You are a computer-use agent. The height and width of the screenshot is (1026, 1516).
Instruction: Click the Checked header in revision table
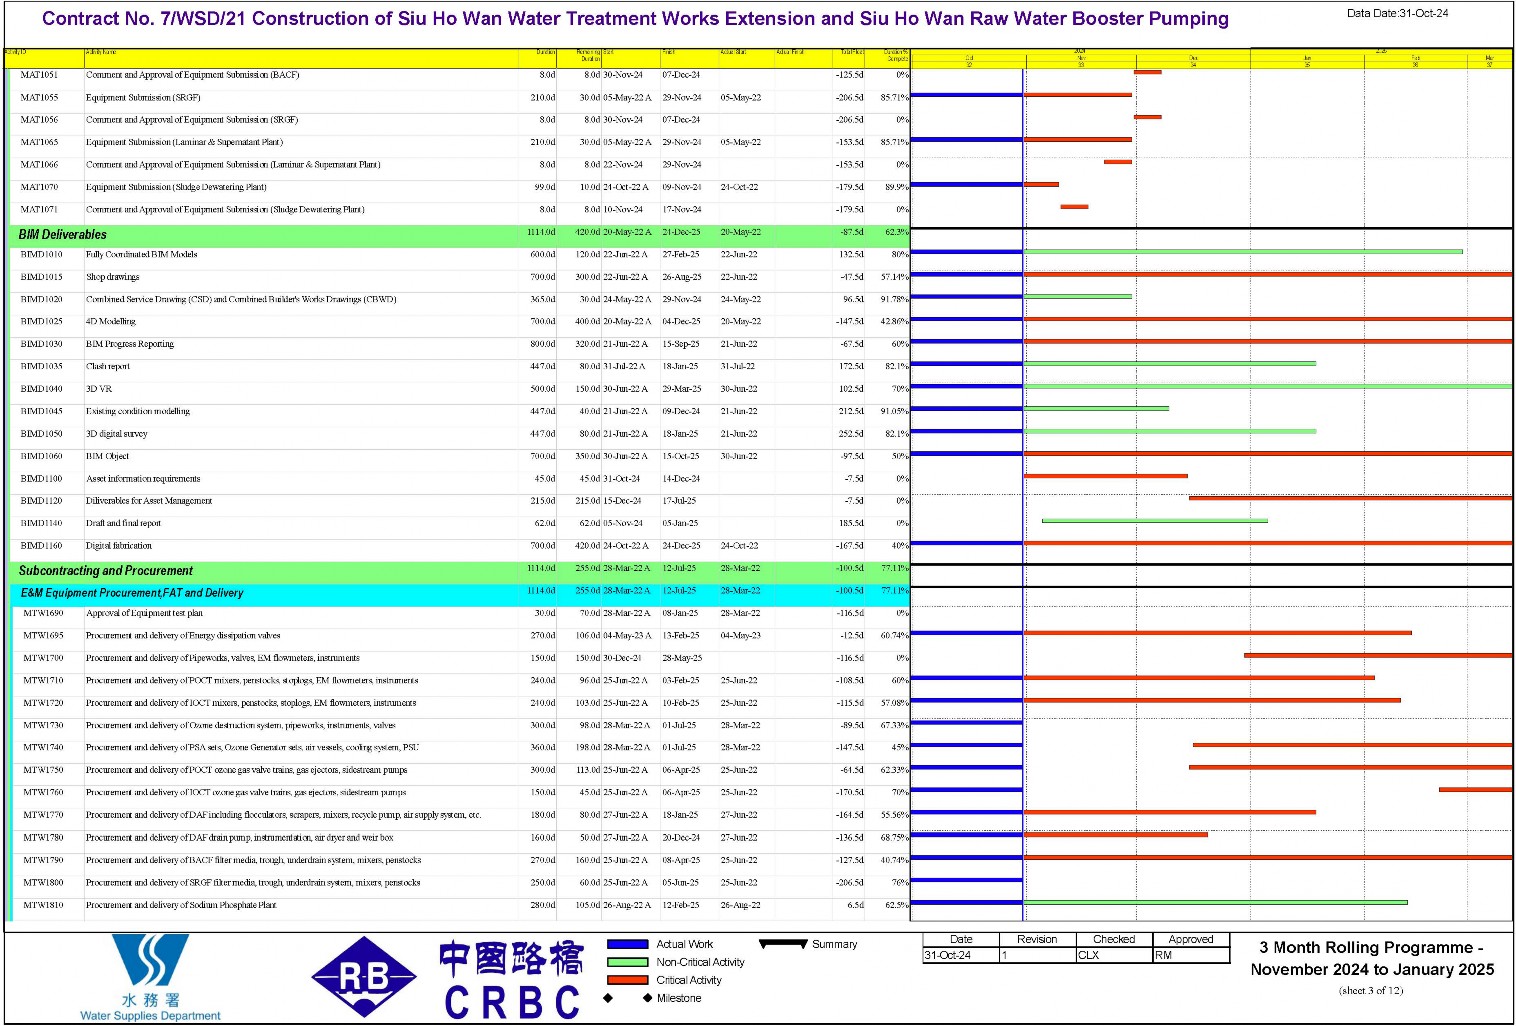point(1114,939)
